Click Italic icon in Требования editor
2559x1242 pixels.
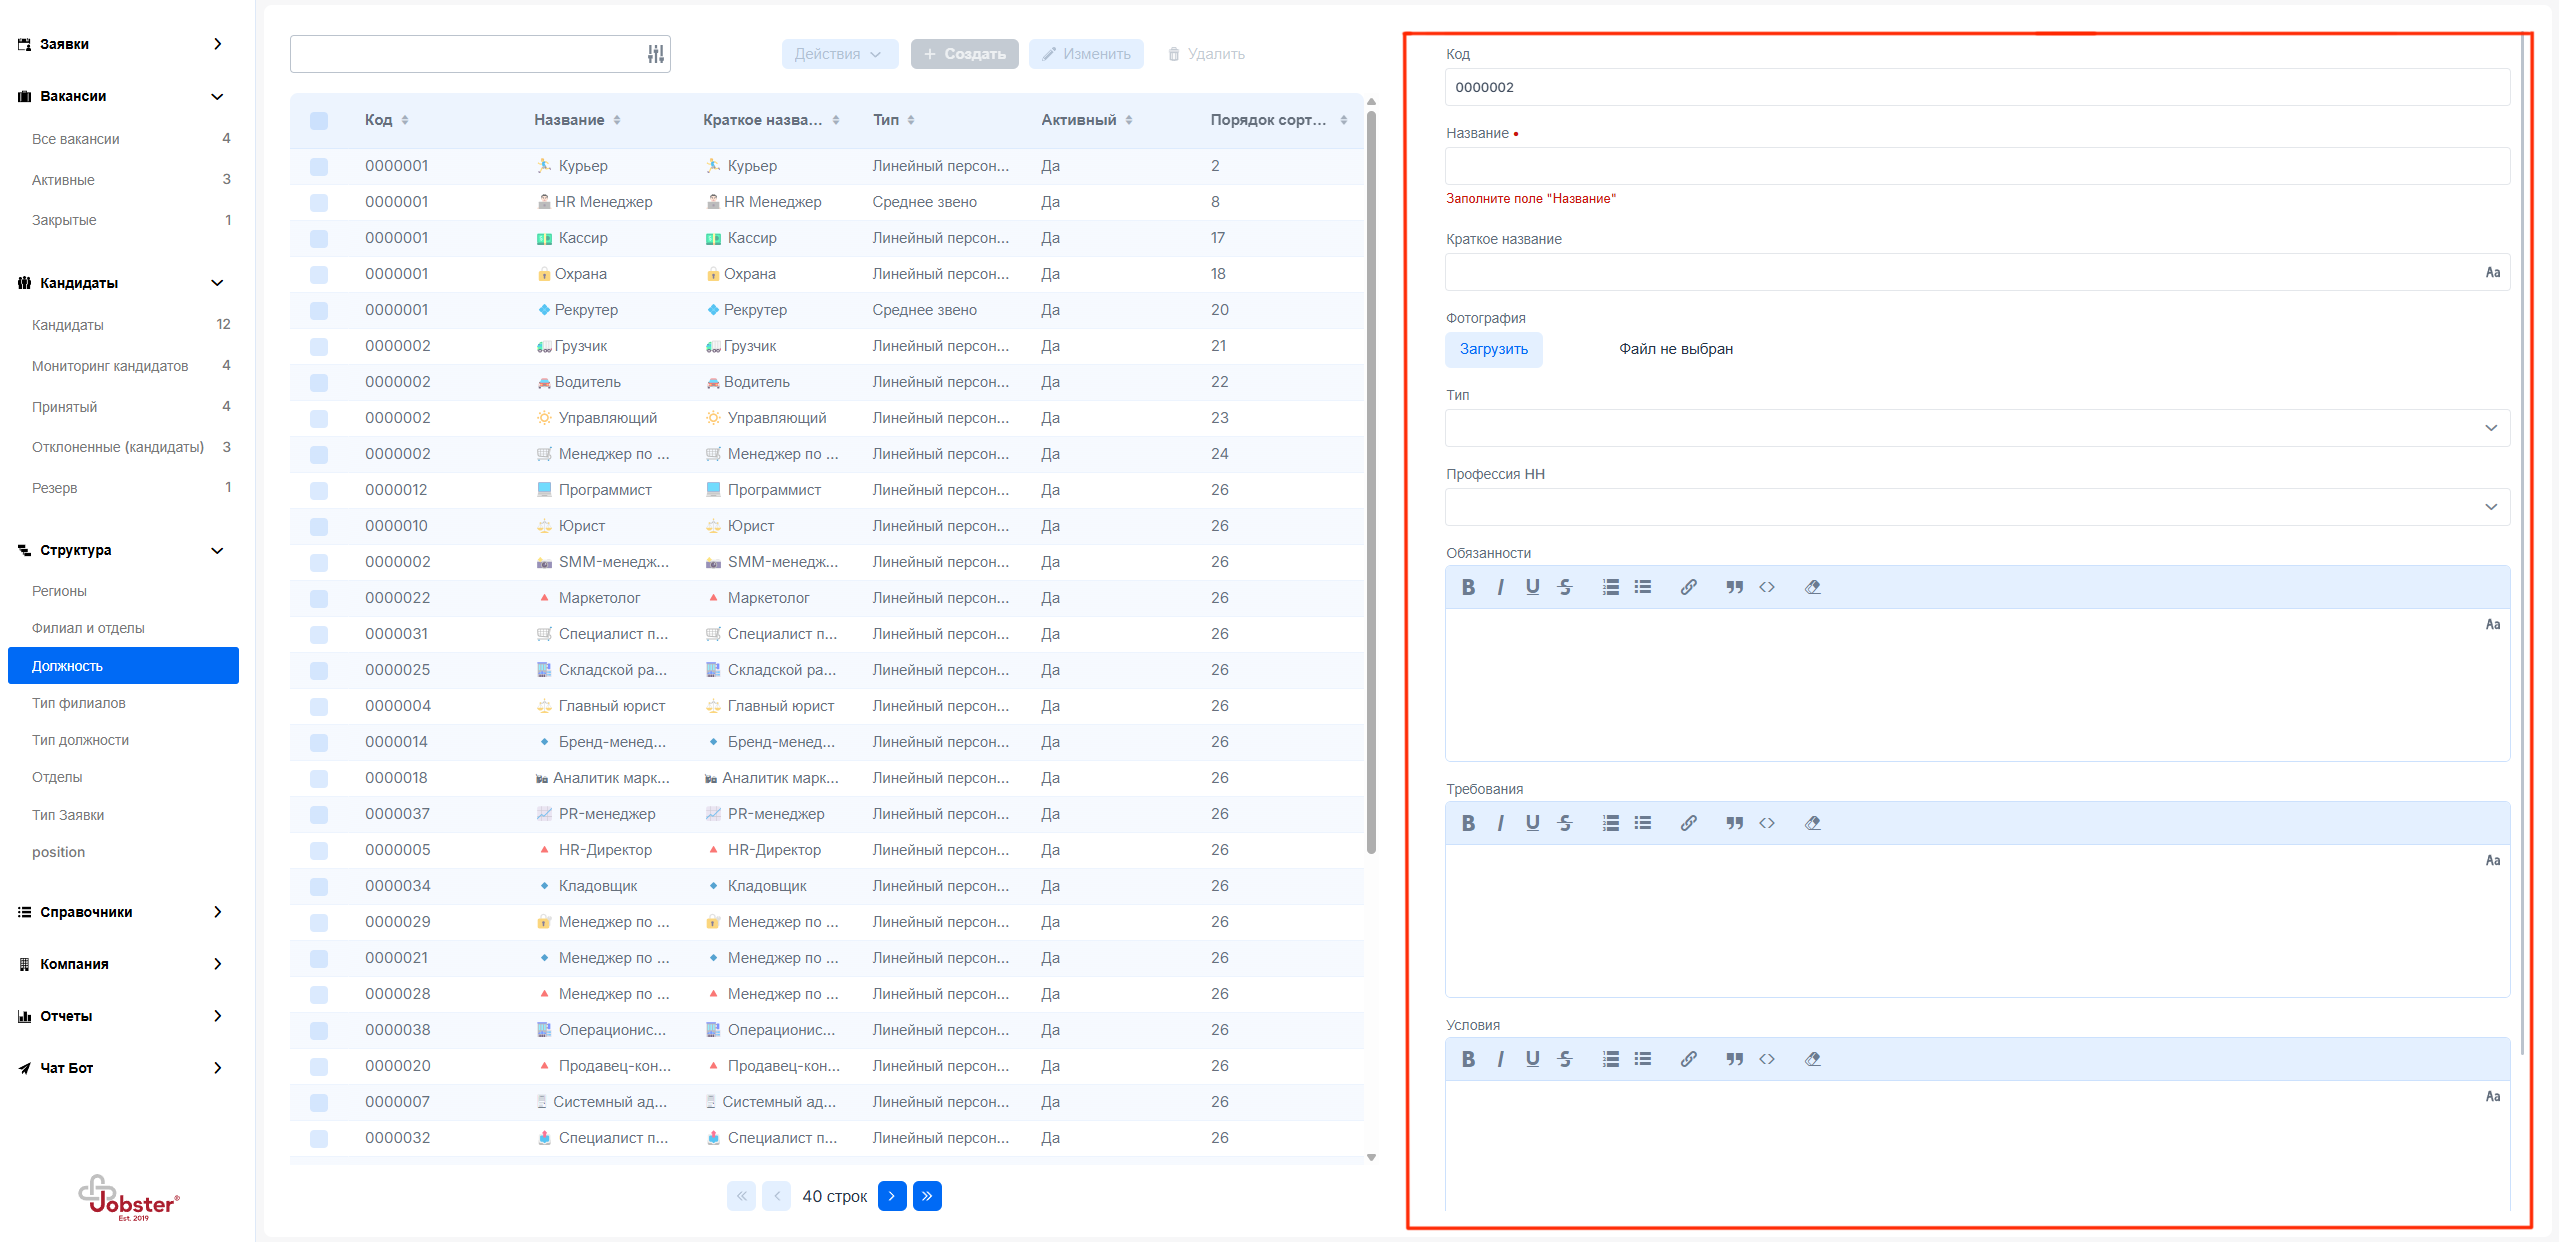[x=1499, y=823]
